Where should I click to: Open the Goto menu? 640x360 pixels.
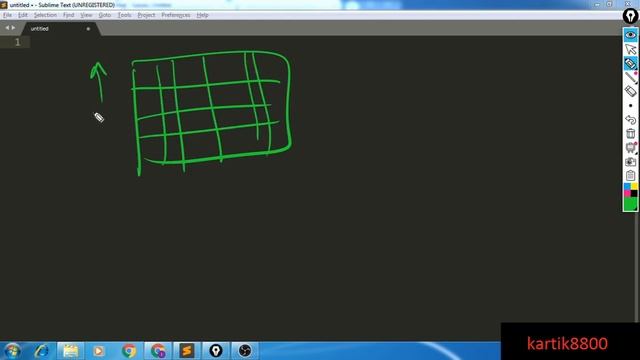104,15
